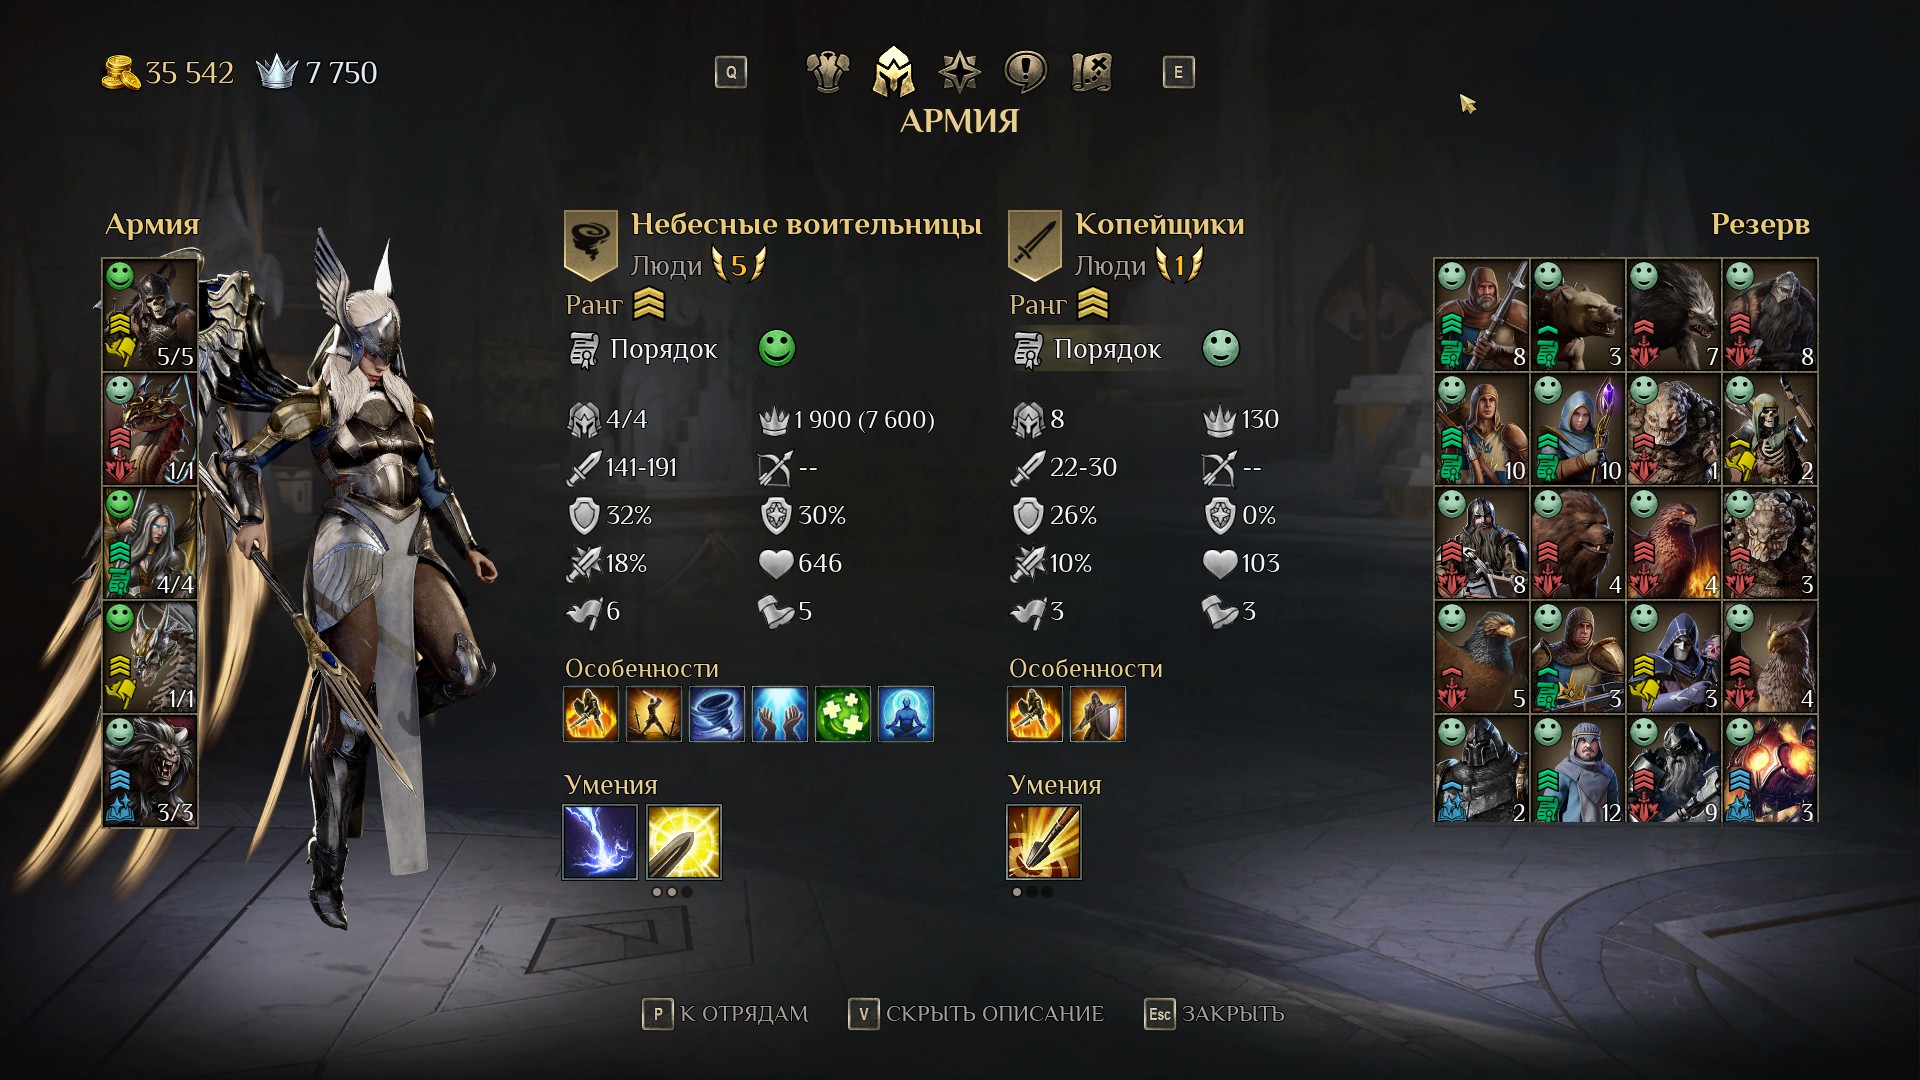Click the lightning bolt skill icon
The image size is (1920, 1080).
600,842
